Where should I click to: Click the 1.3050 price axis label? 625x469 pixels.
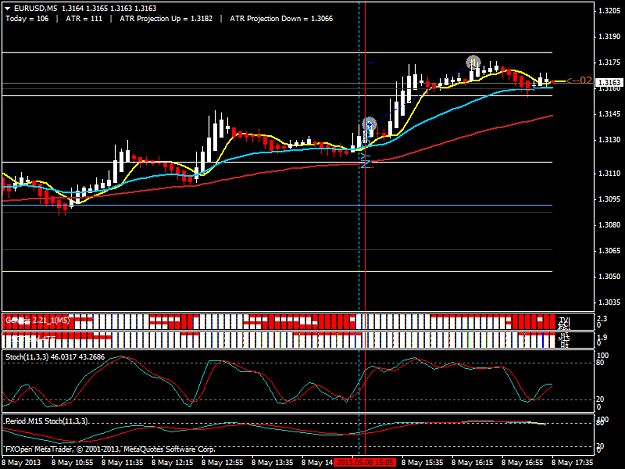tap(609, 277)
